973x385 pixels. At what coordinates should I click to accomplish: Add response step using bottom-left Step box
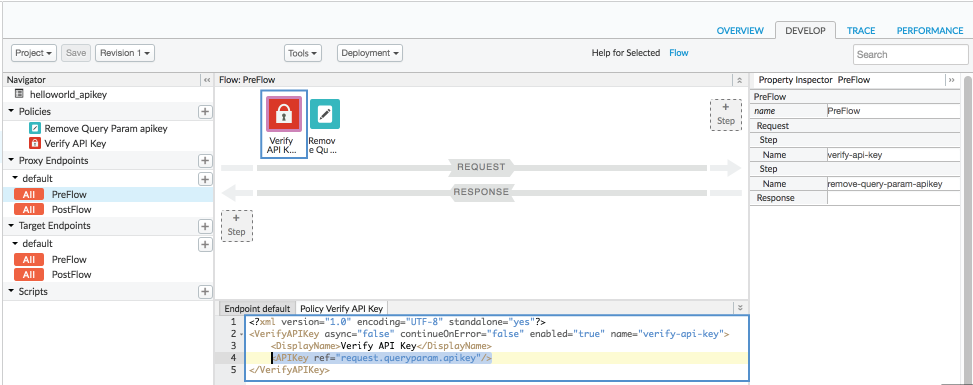(237, 225)
